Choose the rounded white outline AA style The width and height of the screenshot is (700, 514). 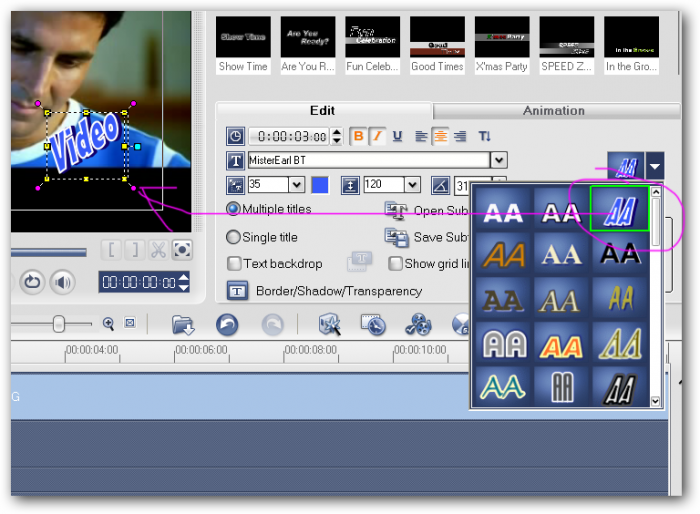tap(503, 344)
